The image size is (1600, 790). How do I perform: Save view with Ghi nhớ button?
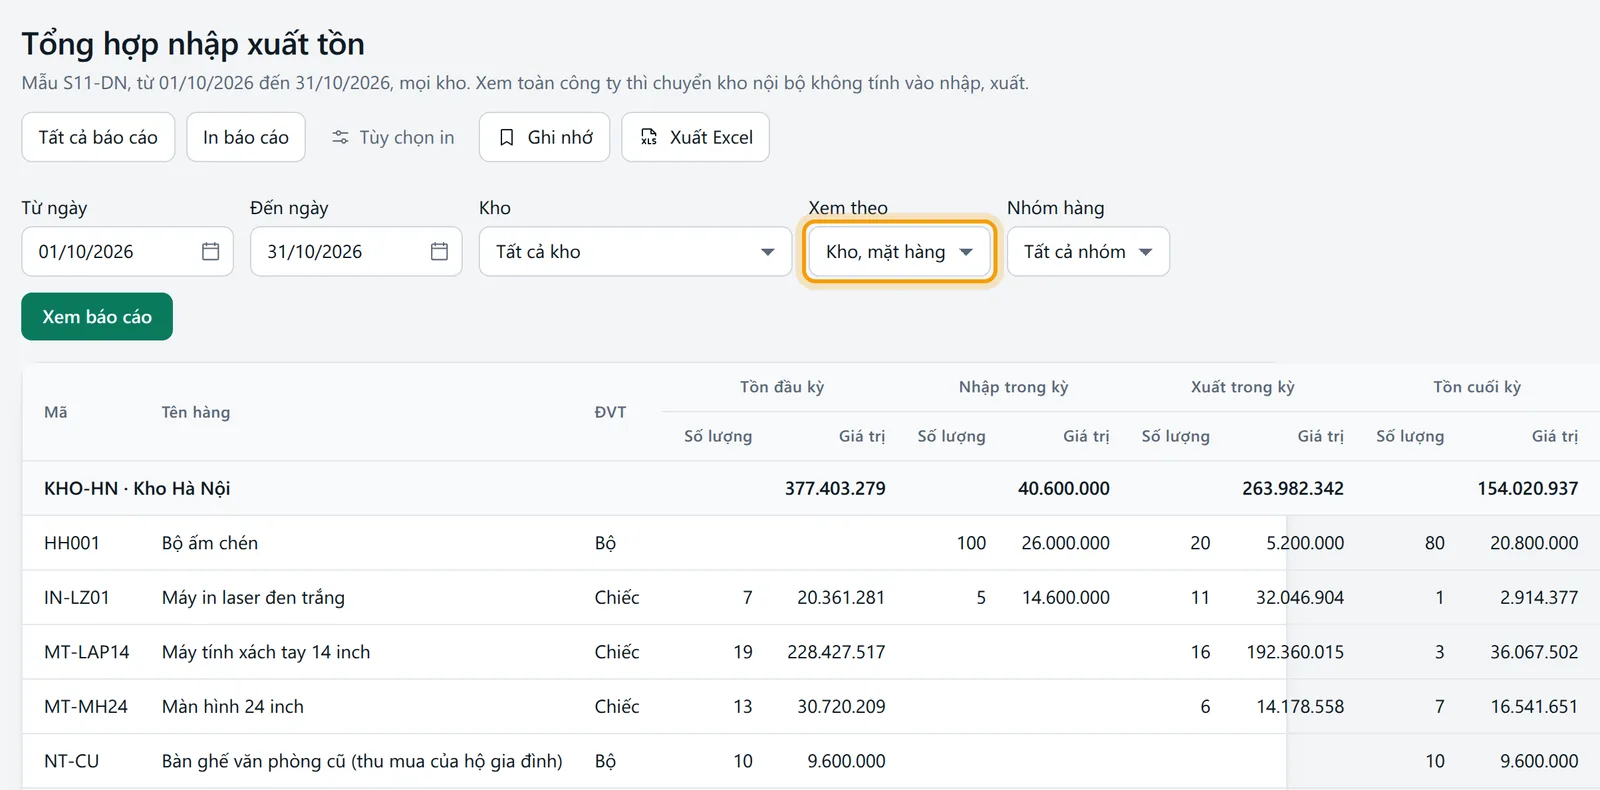(545, 137)
